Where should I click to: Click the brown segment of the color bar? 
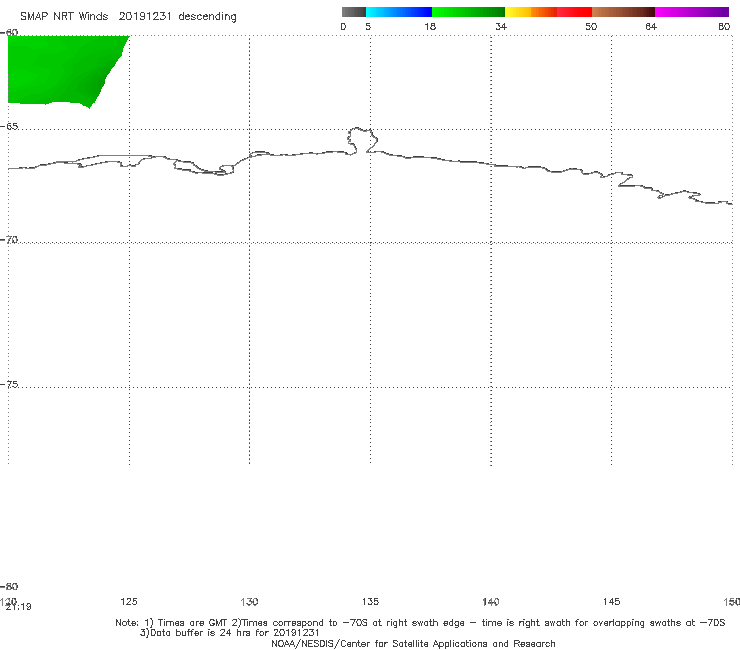tap(623, 12)
